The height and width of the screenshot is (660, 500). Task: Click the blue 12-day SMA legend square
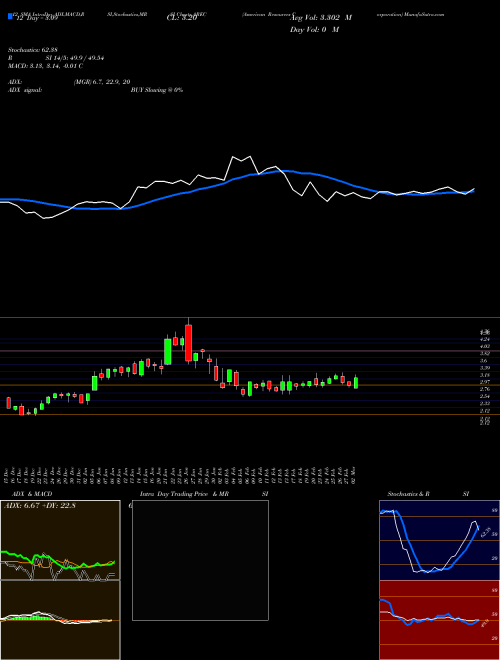10,17
